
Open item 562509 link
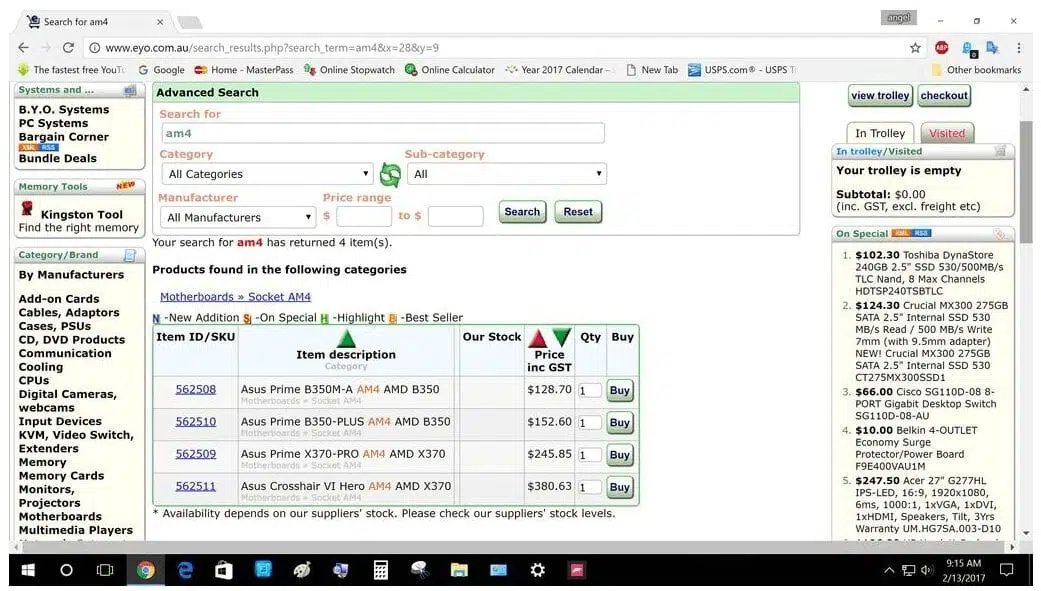point(196,454)
